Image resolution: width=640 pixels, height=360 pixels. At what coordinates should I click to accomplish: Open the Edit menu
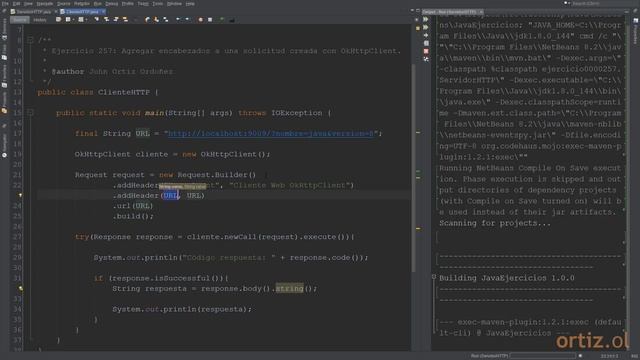16,4
